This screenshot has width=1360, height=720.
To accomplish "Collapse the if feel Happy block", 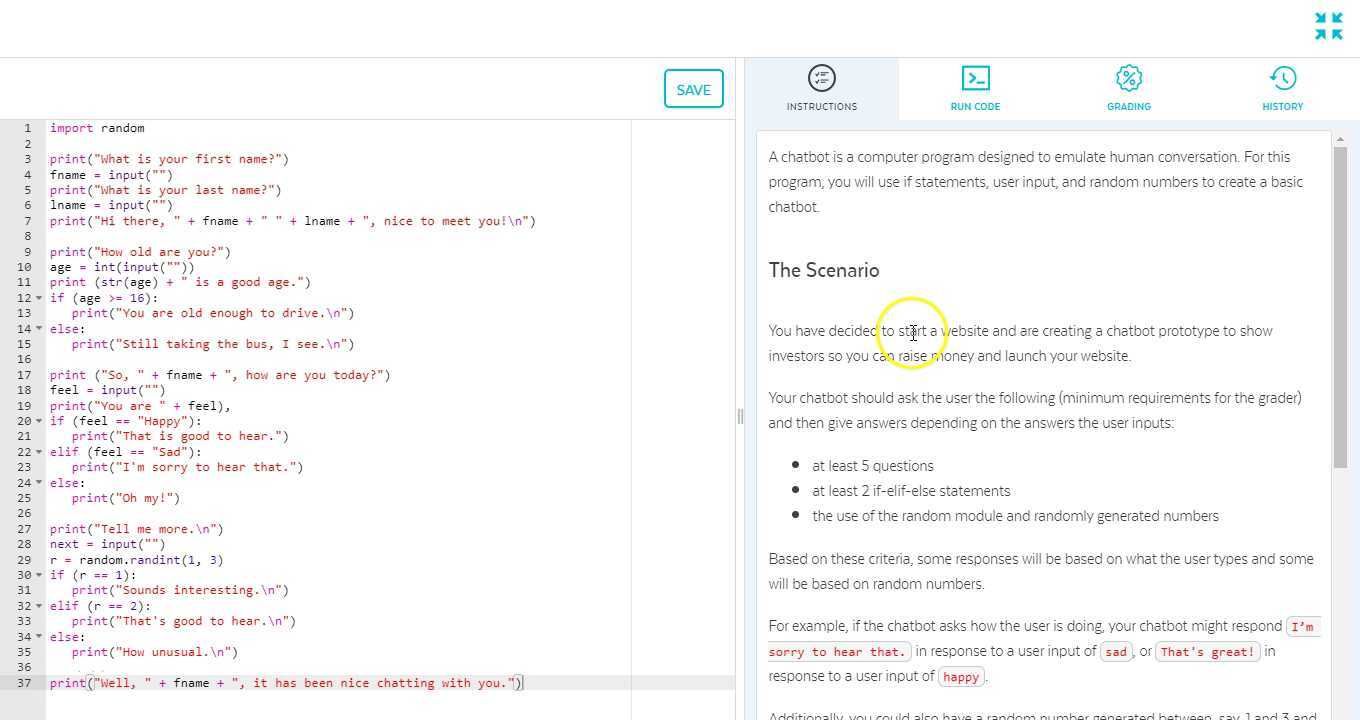I will pos(38,420).
